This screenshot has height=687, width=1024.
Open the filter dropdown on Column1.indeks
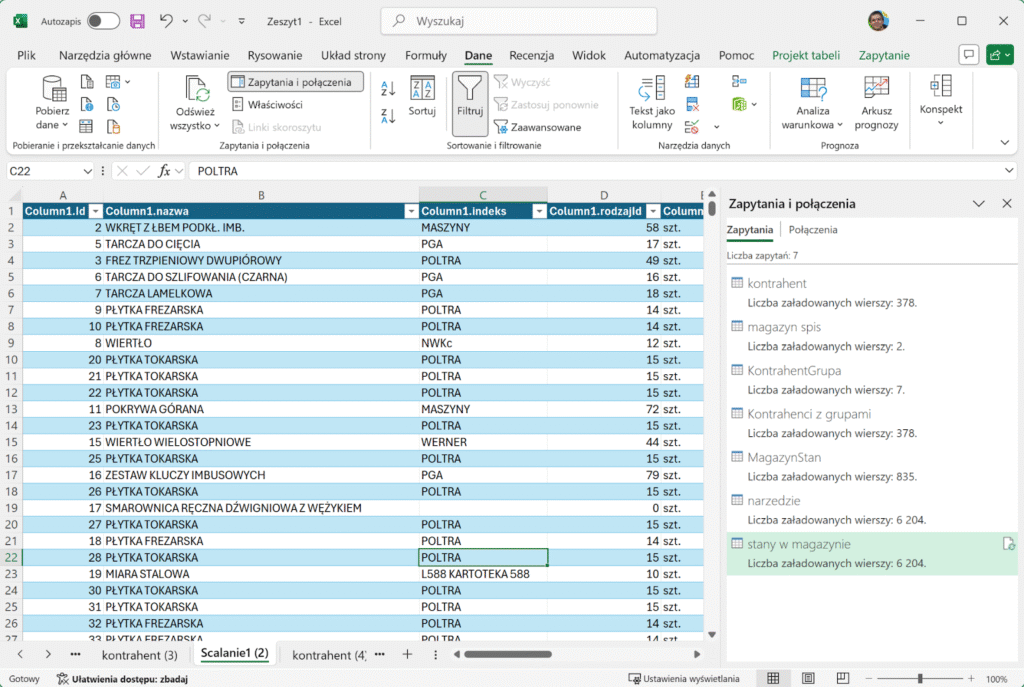click(x=541, y=211)
